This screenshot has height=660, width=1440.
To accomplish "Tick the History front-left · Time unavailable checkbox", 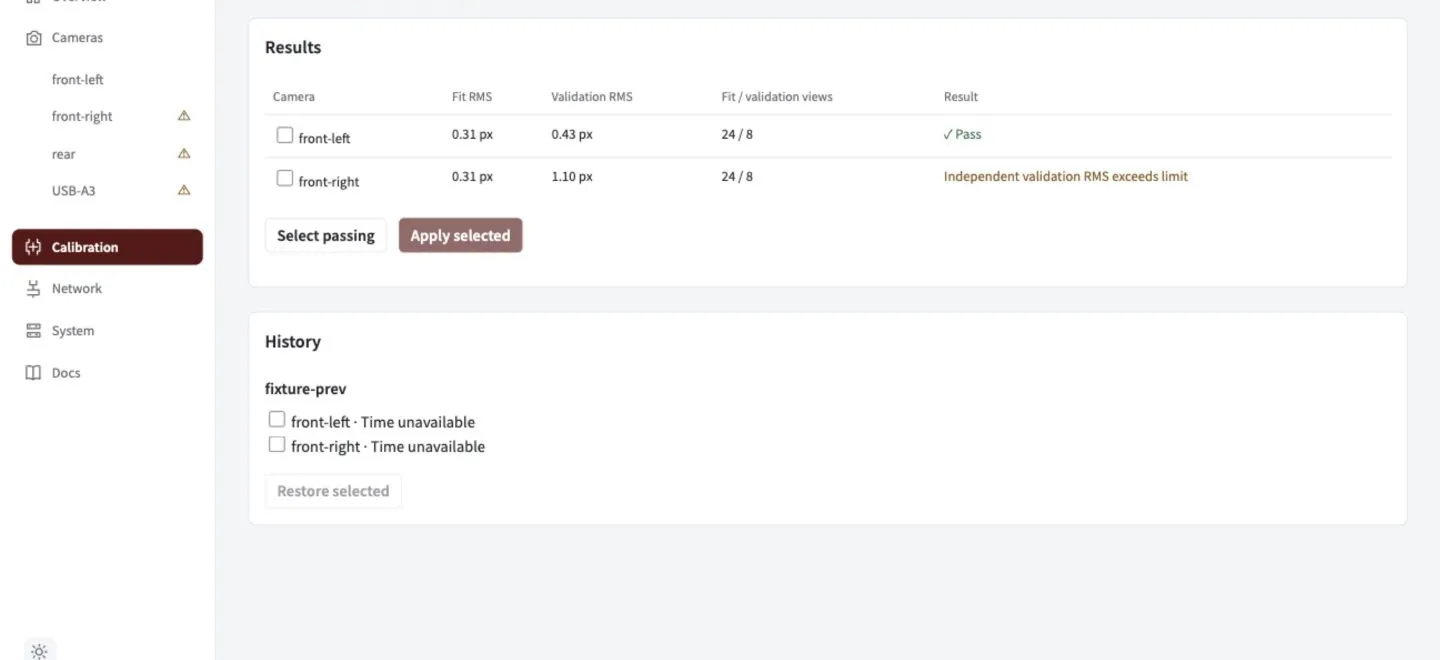I will pos(277,419).
